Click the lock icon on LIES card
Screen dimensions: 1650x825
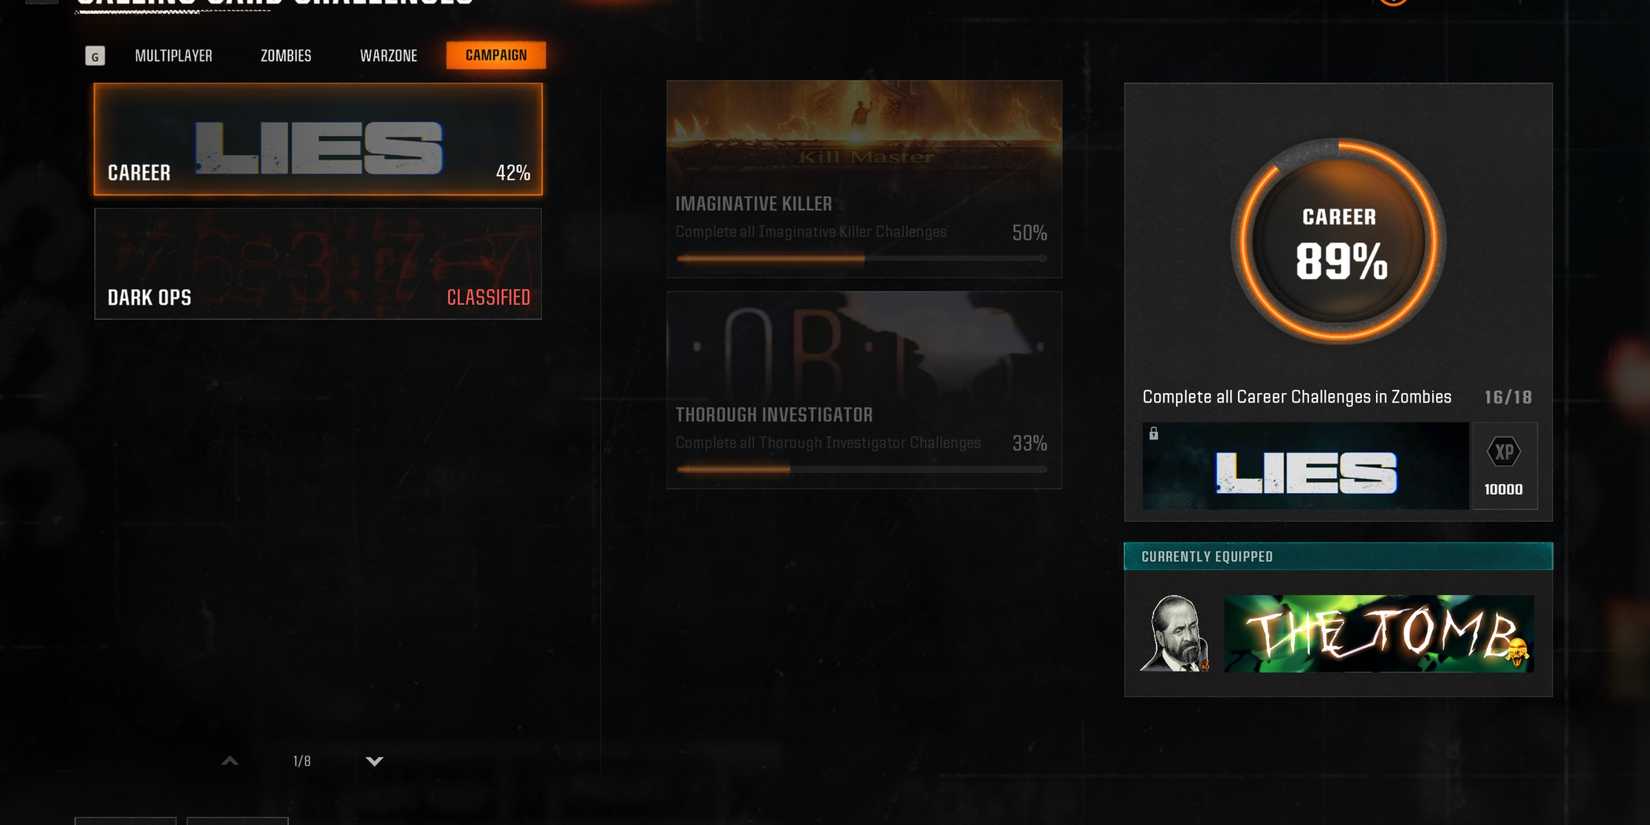point(1153,434)
